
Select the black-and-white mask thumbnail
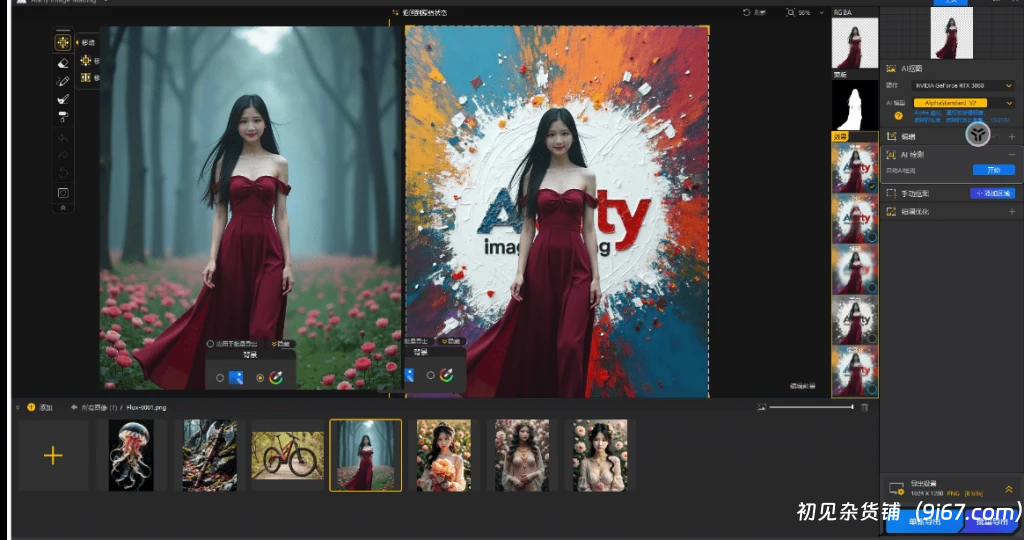[x=854, y=105]
